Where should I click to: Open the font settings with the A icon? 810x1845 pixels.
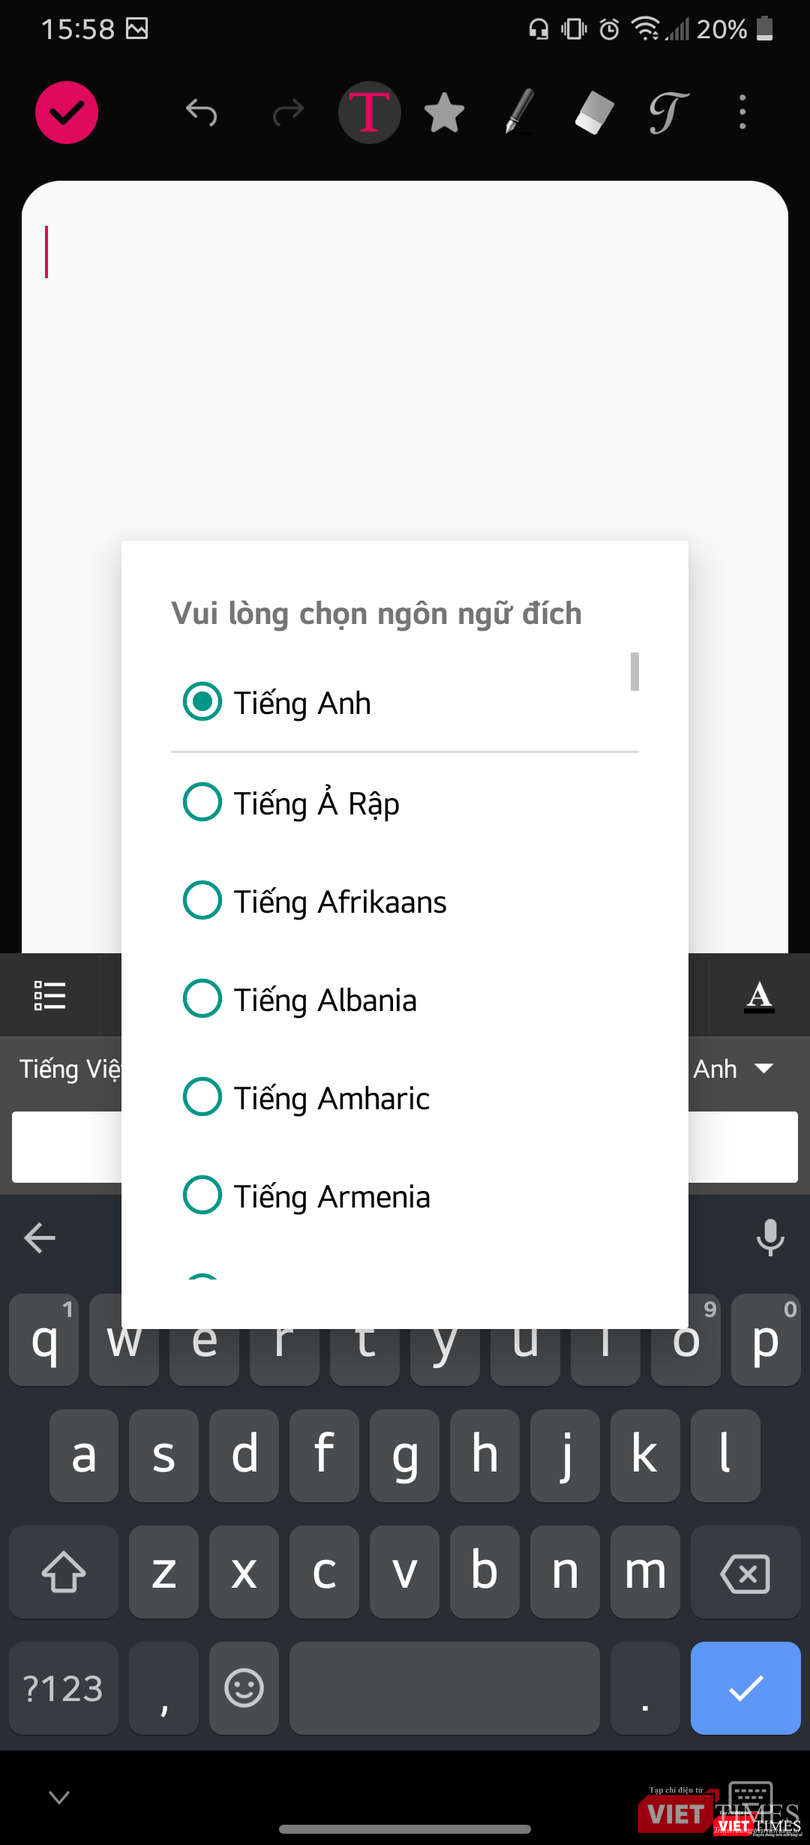pos(760,995)
